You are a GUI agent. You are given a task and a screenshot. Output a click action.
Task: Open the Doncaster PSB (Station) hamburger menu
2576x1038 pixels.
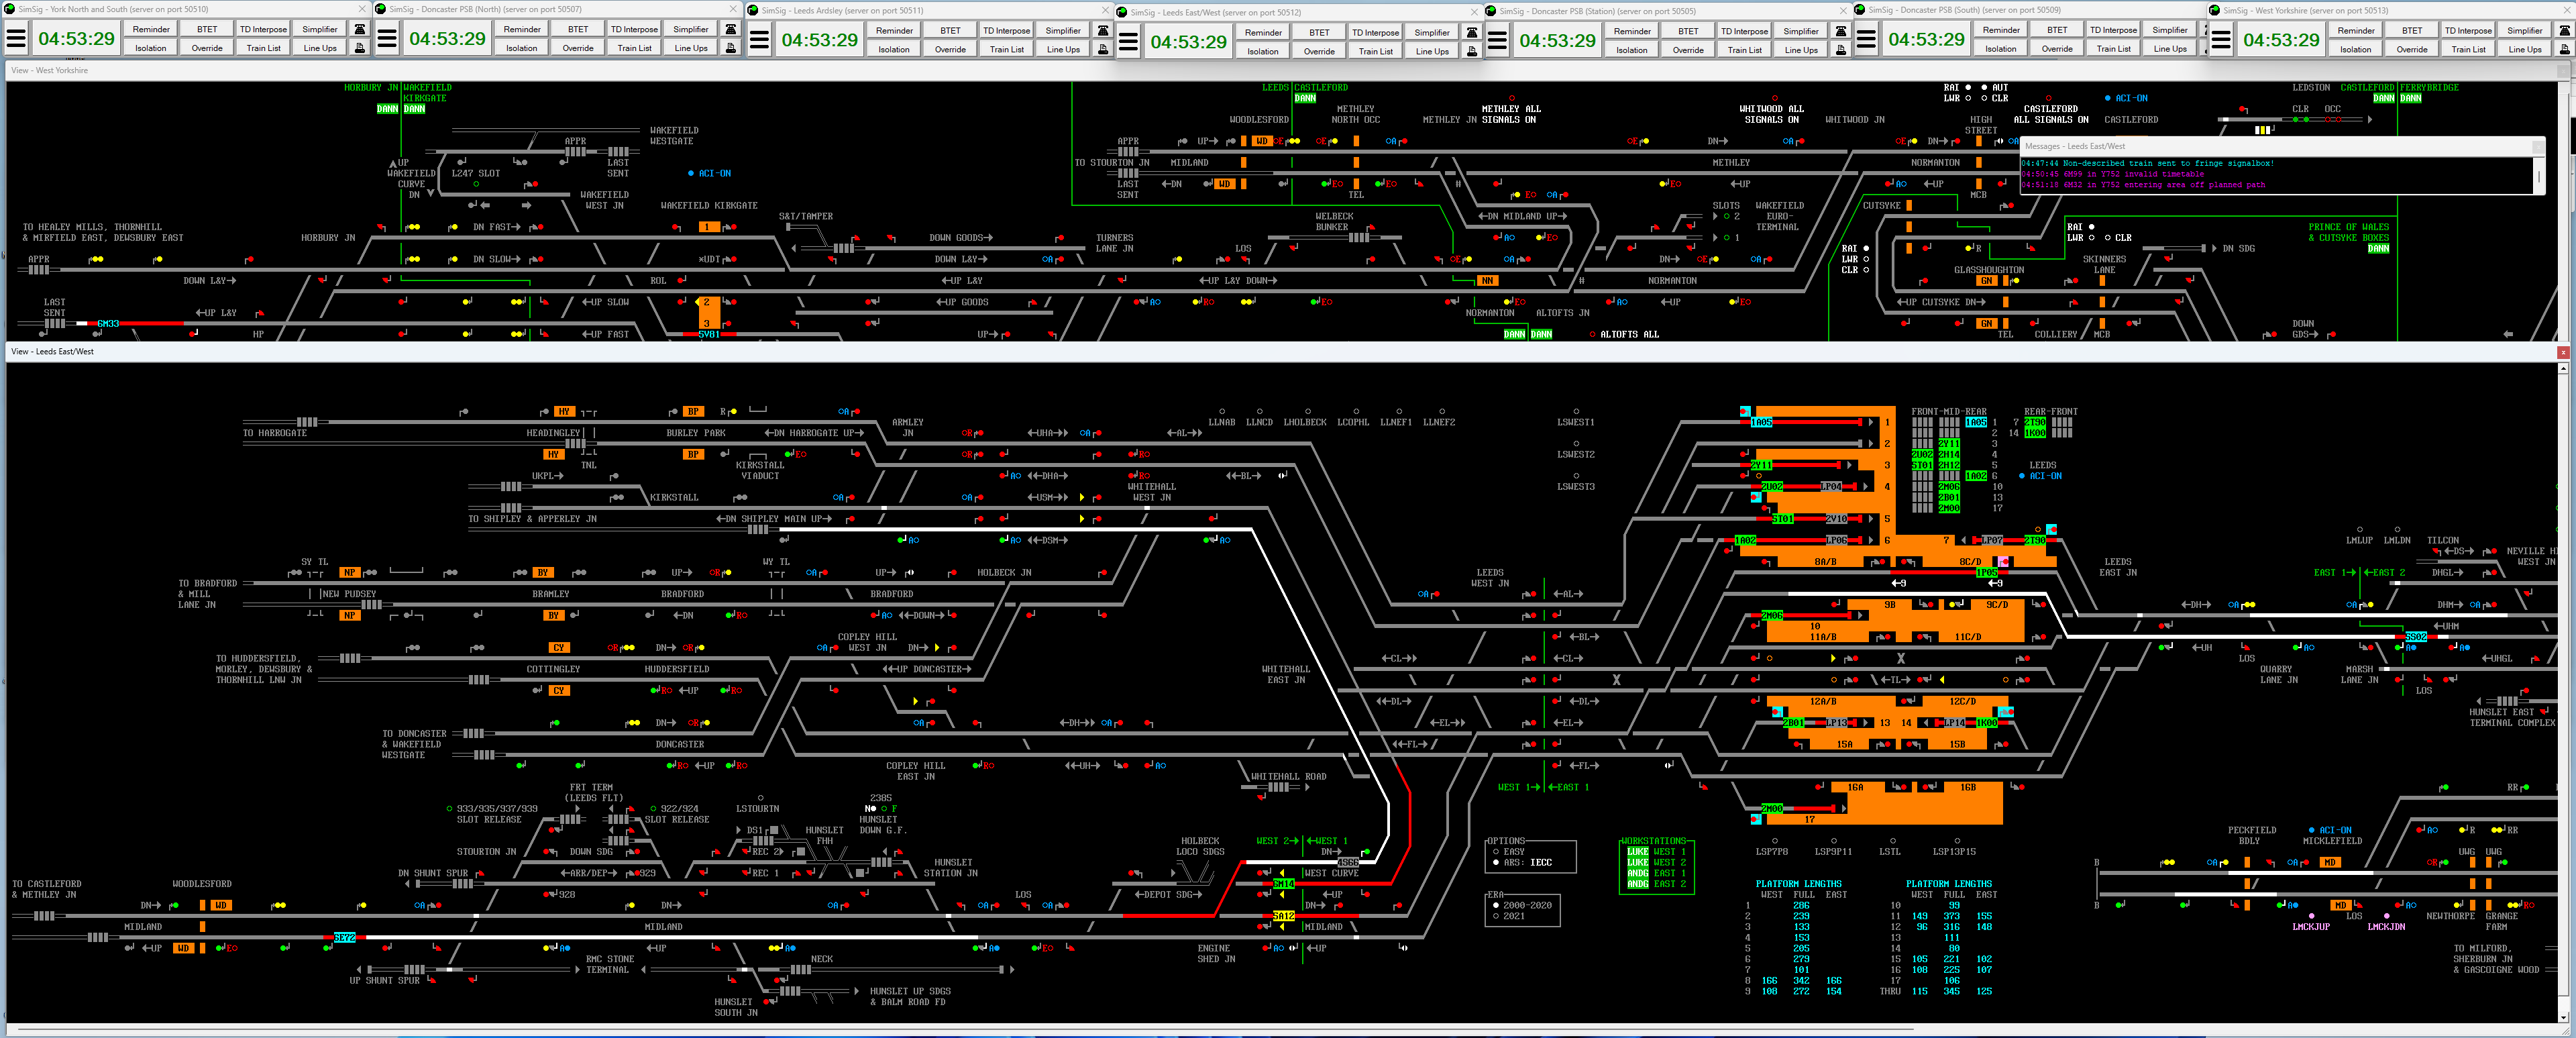click(1497, 41)
